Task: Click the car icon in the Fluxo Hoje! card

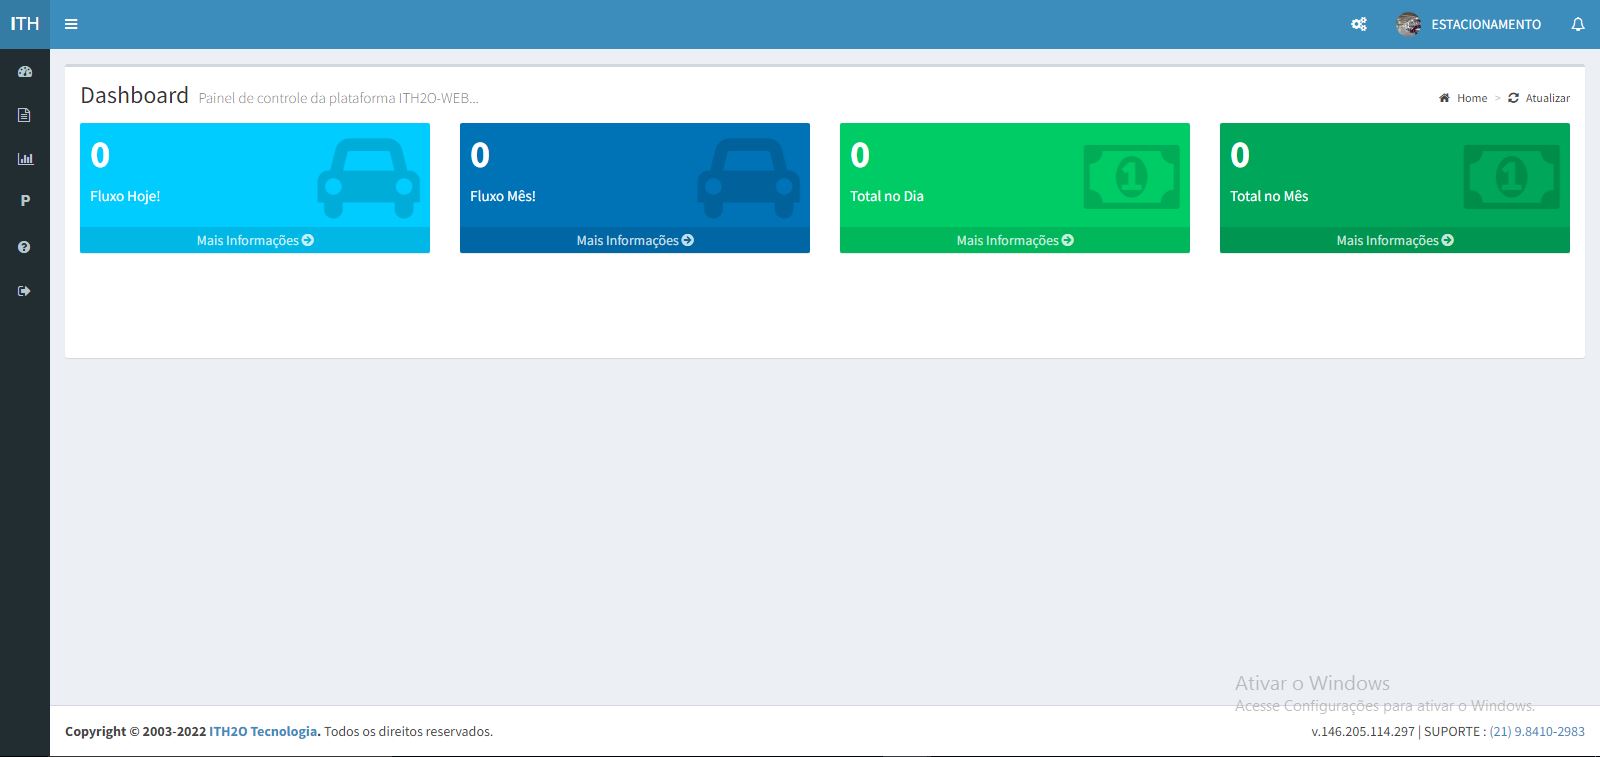Action: point(369,178)
